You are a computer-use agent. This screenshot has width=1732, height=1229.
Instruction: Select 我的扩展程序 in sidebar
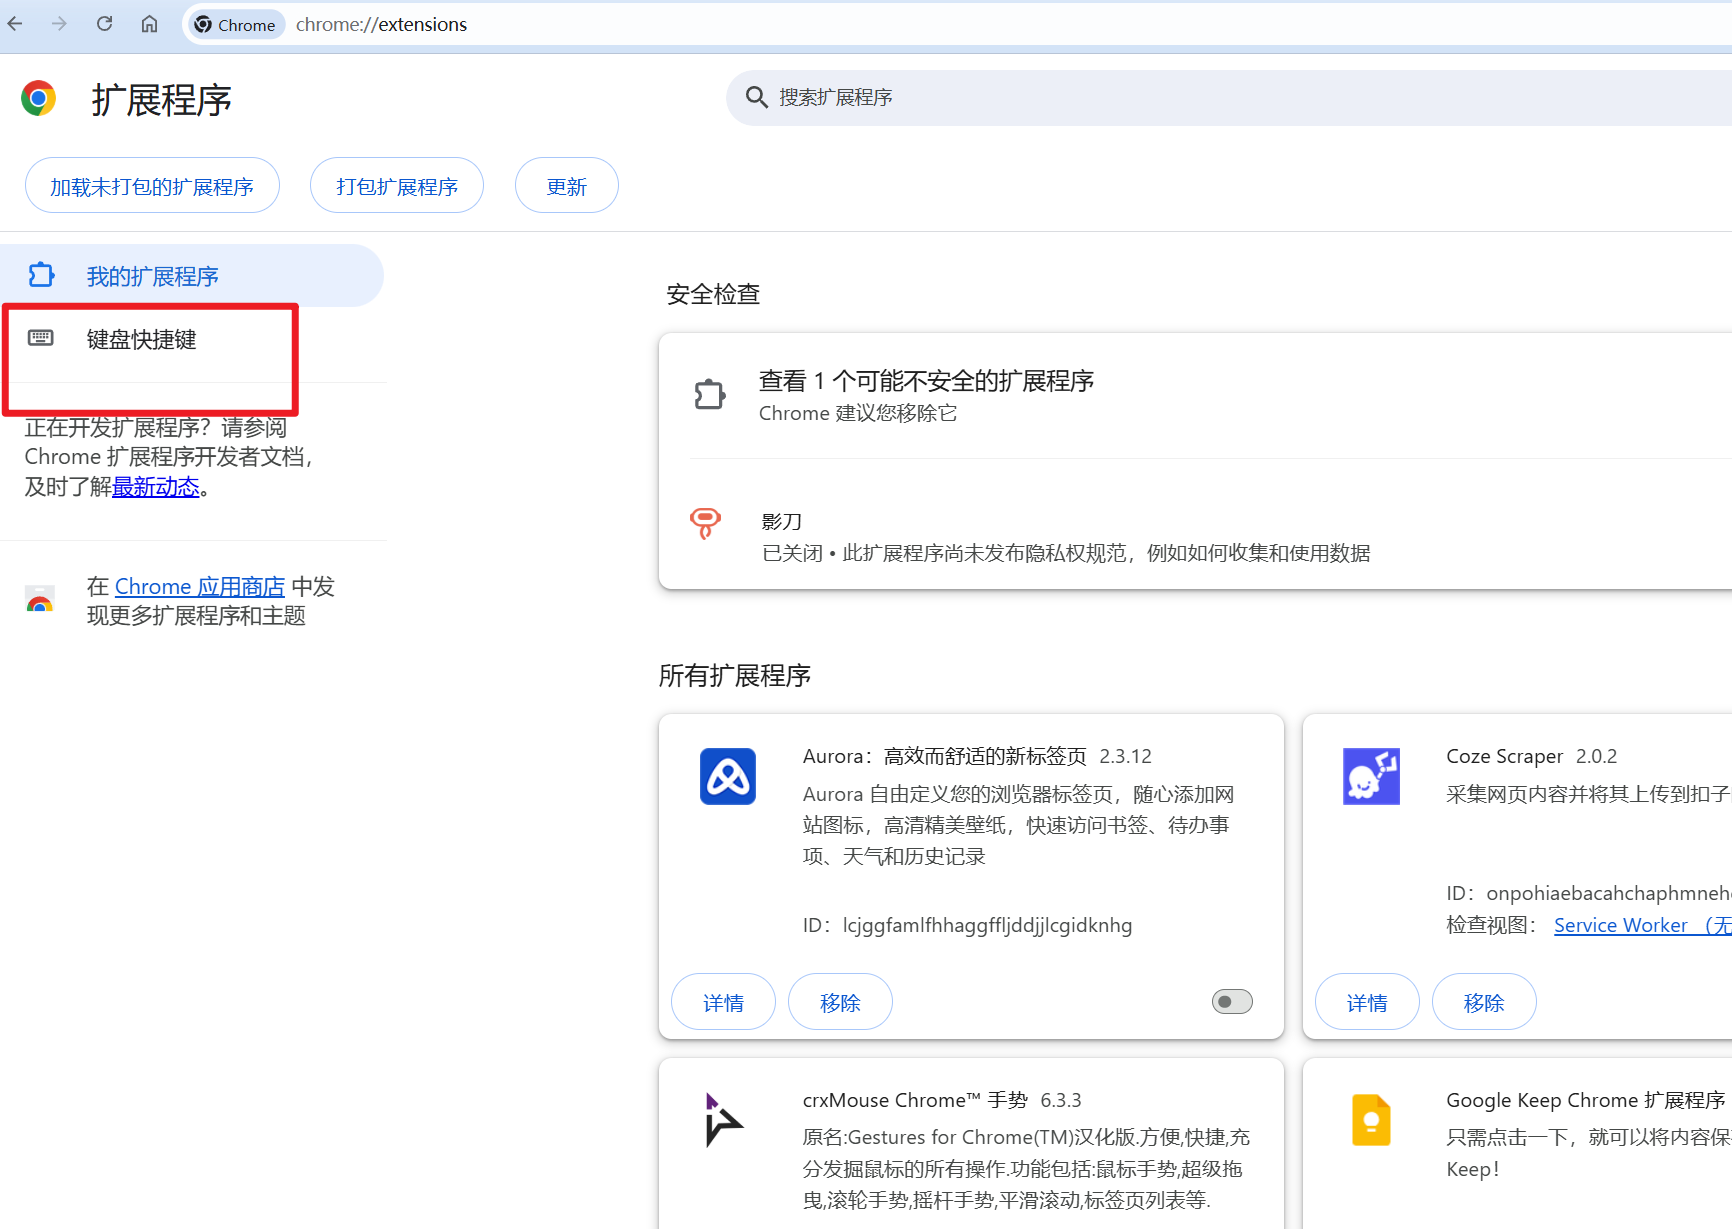192,276
